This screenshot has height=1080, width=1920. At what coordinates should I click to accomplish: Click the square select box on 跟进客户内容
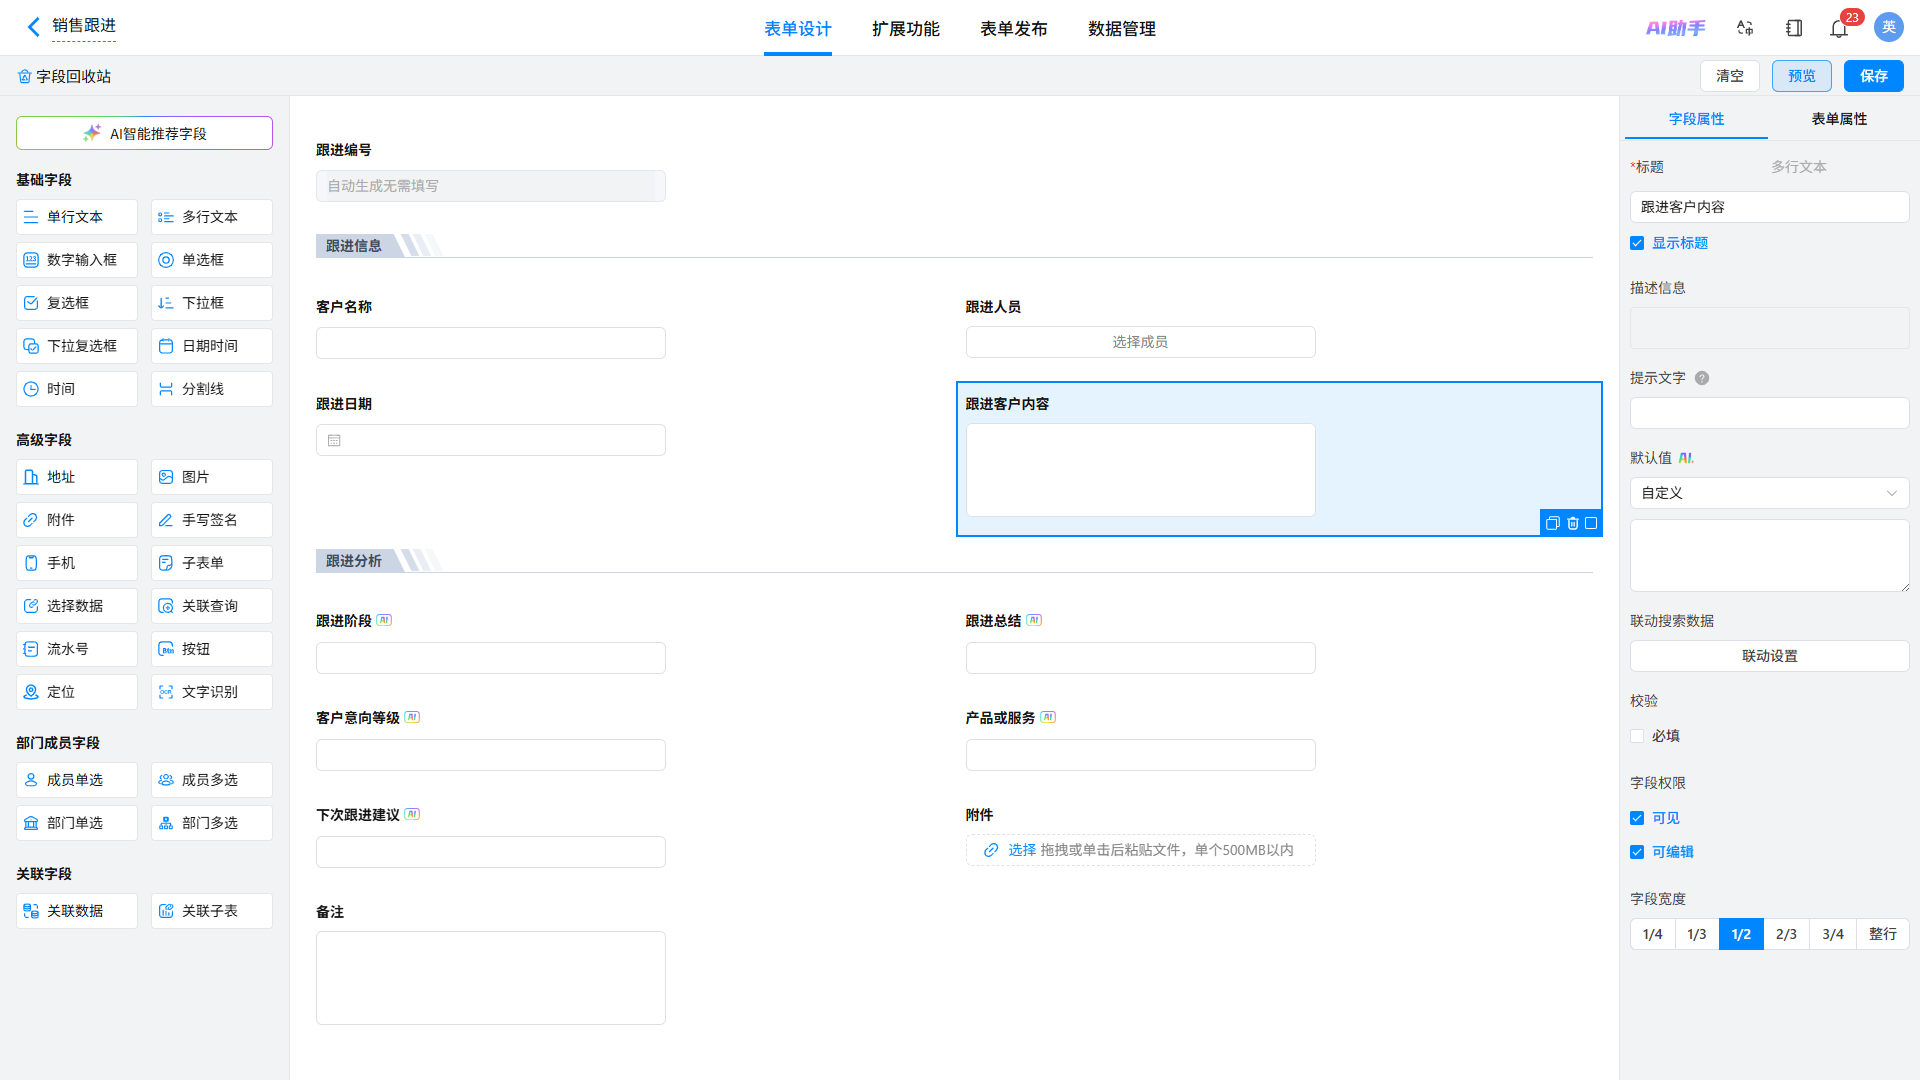click(1591, 523)
